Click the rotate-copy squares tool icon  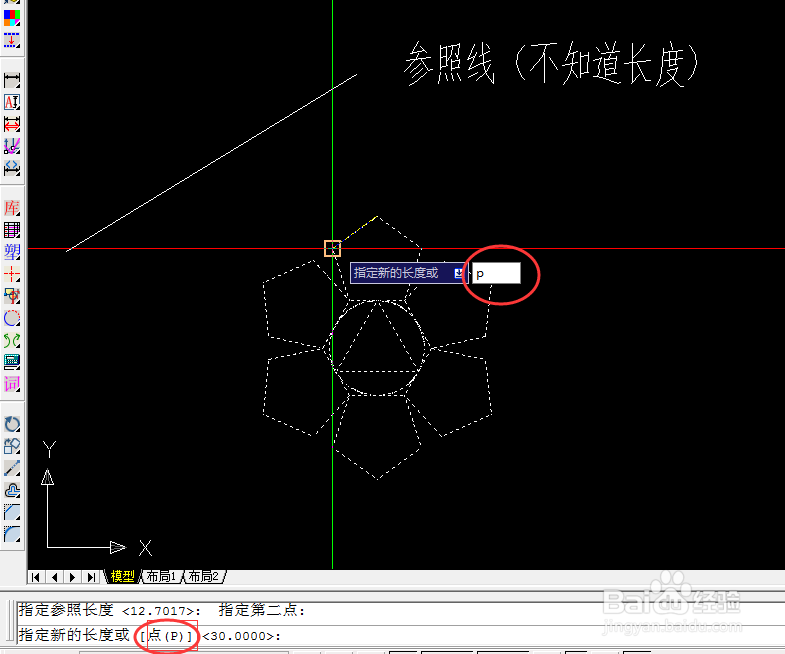pyautogui.click(x=12, y=446)
